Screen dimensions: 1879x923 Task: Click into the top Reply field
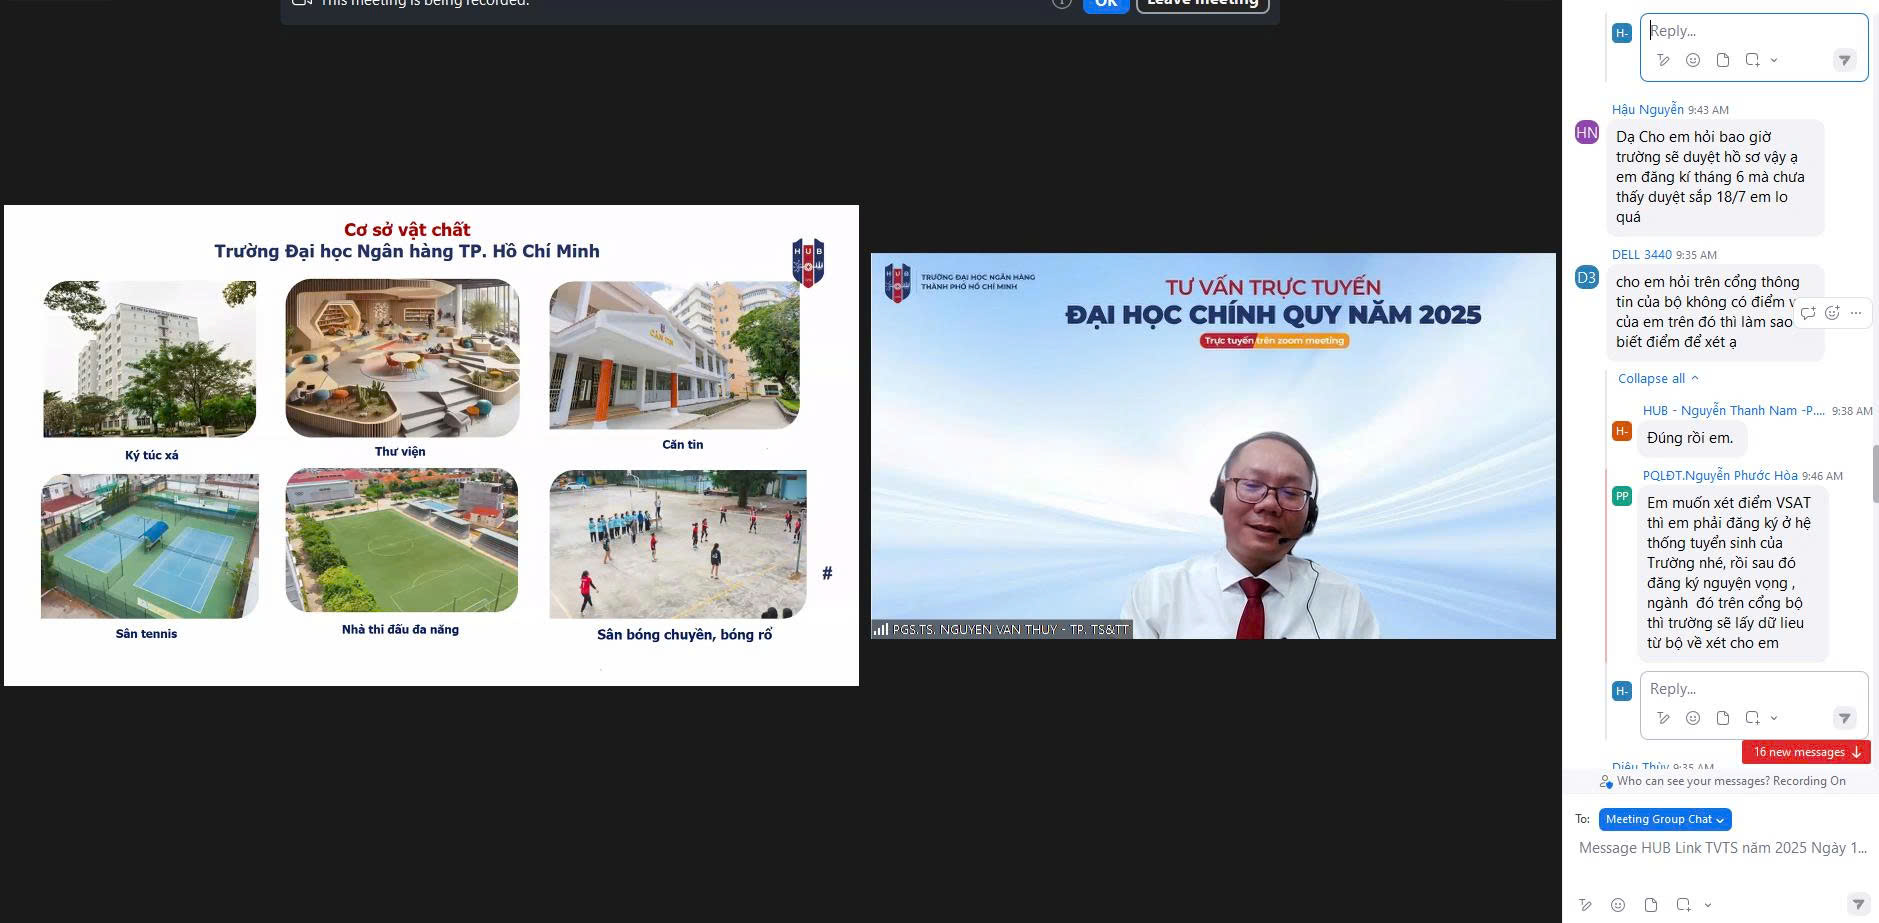coord(1754,31)
